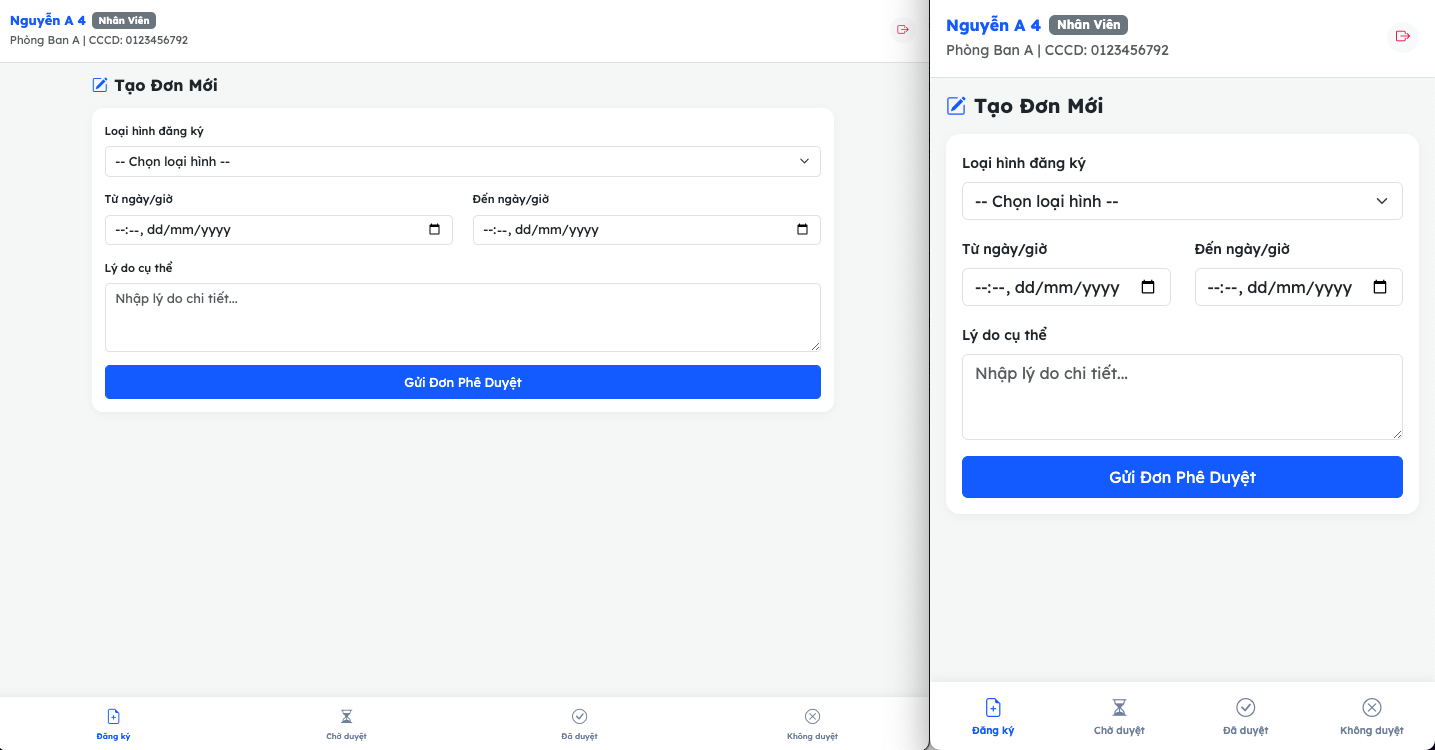The width and height of the screenshot is (1435, 750).
Task: Click logout icon in right narrow view
Action: [x=1402, y=36]
